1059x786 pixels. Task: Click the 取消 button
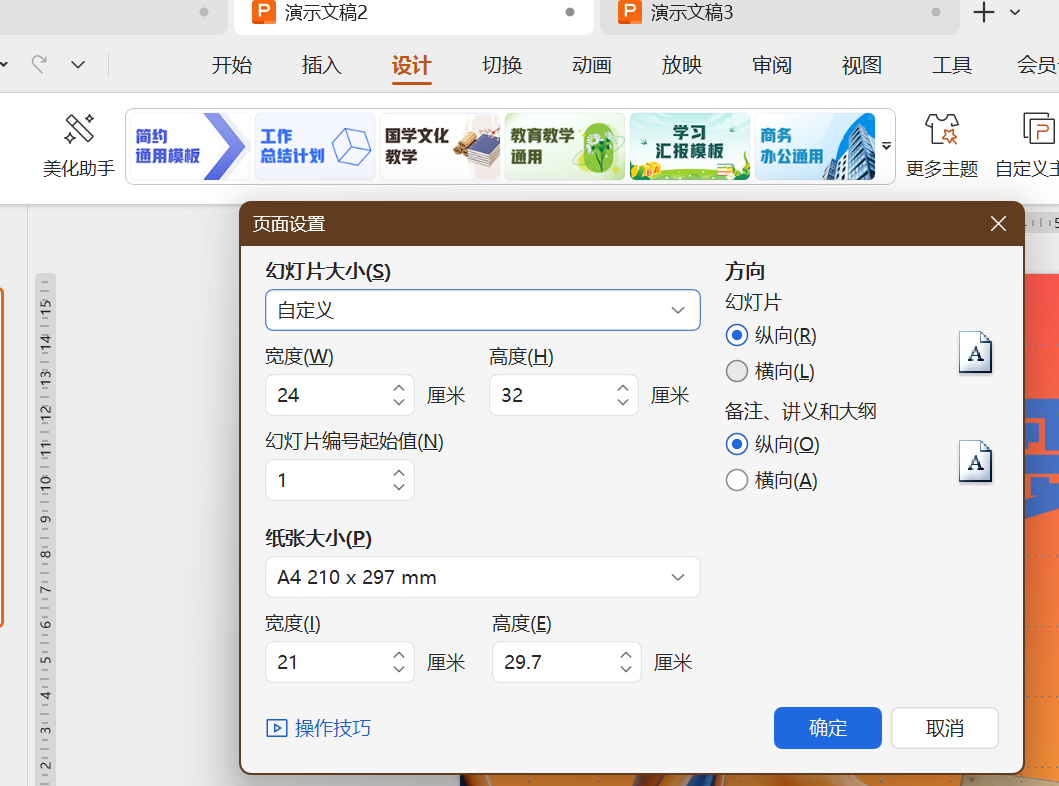click(x=944, y=728)
